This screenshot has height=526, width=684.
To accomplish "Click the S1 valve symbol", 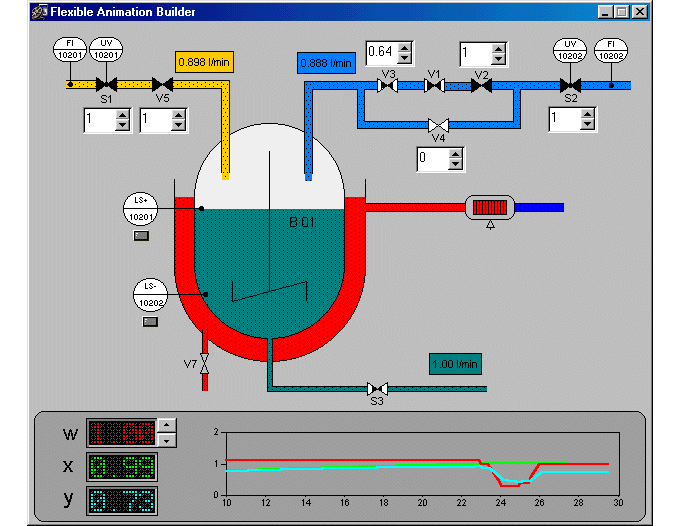I will point(107,85).
